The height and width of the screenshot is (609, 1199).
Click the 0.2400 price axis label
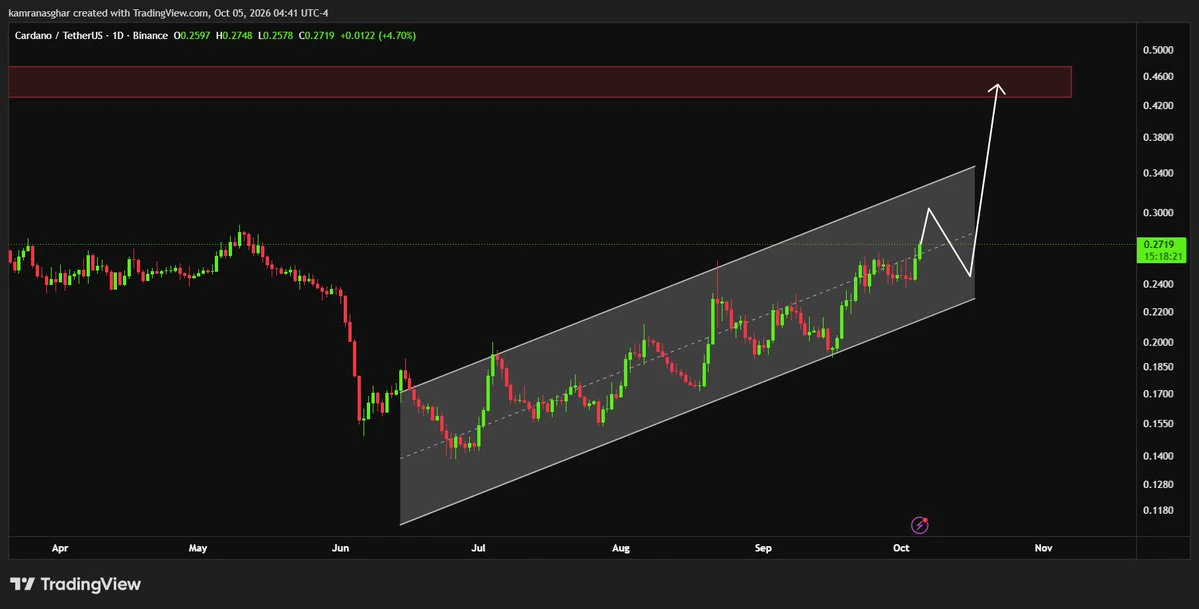tap(1158, 285)
